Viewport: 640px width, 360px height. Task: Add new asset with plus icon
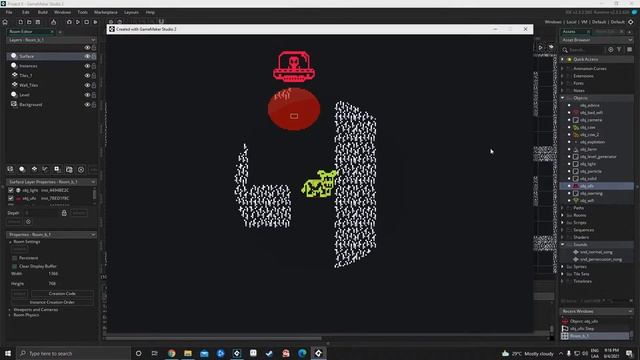(611, 49)
